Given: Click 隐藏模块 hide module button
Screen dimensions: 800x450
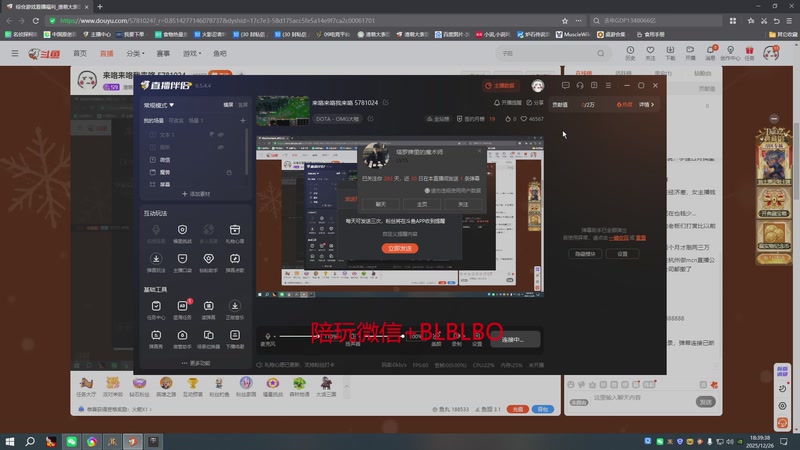Looking at the screenshot, I should click(x=585, y=254).
